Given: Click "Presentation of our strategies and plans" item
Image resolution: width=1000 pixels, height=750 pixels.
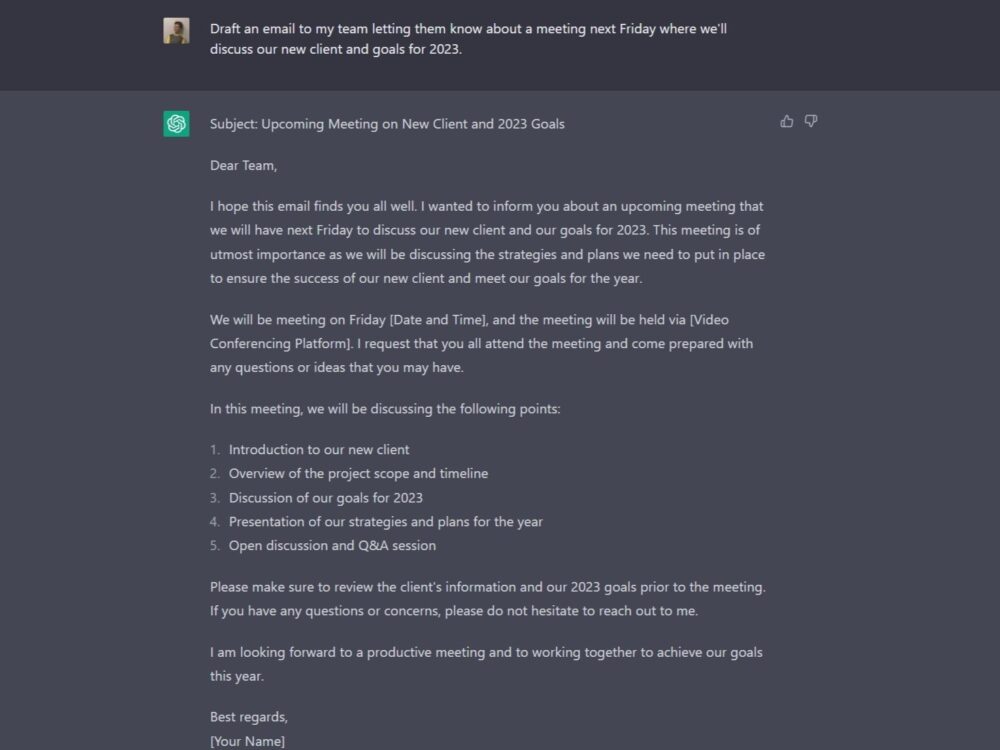Looking at the screenshot, I should coord(385,522).
